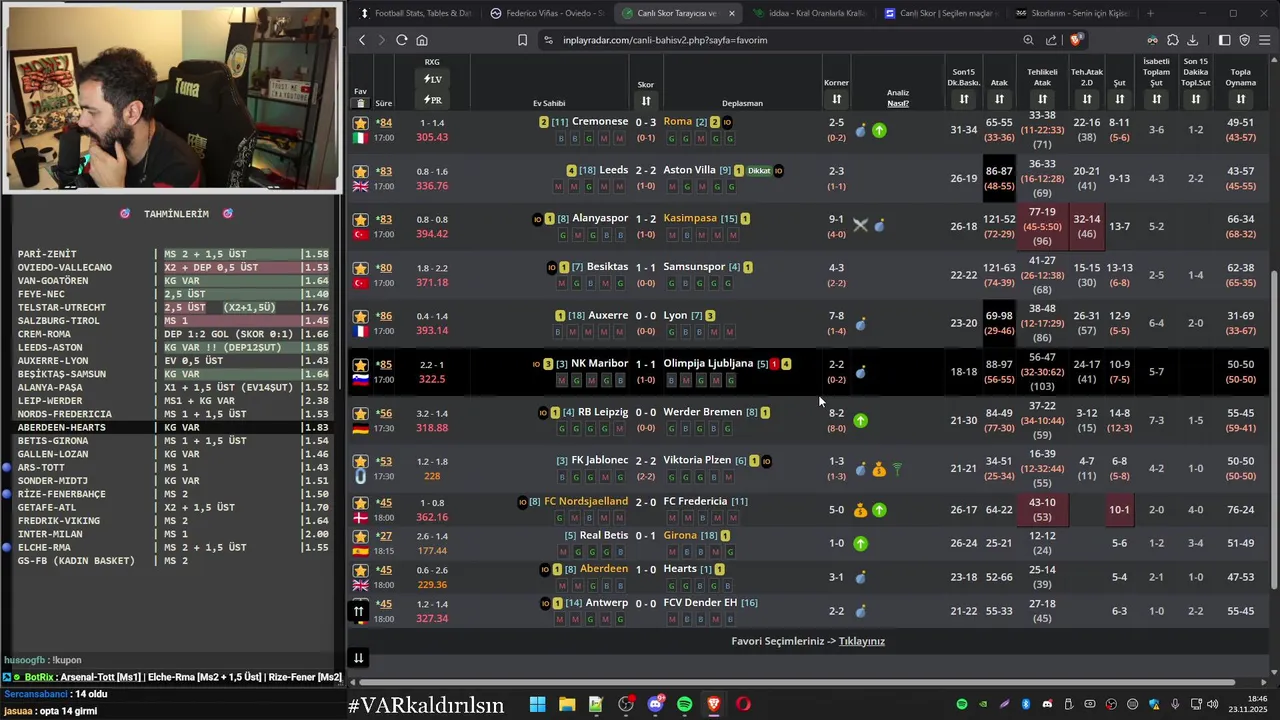
Task: Click the bomb icon in the Leeds-less Auxerre row
Action: coord(861,324)
